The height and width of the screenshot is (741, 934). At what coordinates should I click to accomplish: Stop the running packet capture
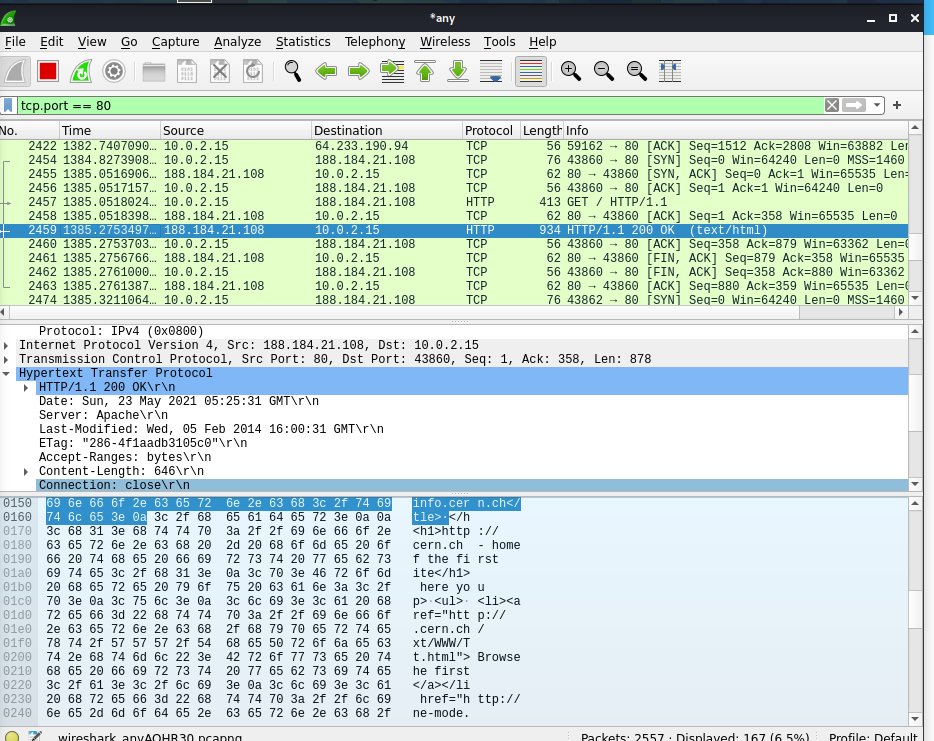pos(48,71)
